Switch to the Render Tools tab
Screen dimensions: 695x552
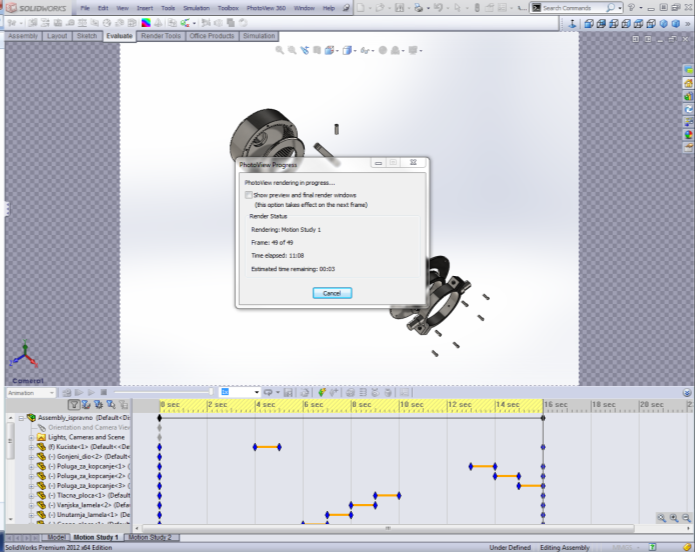pos(161,36)
